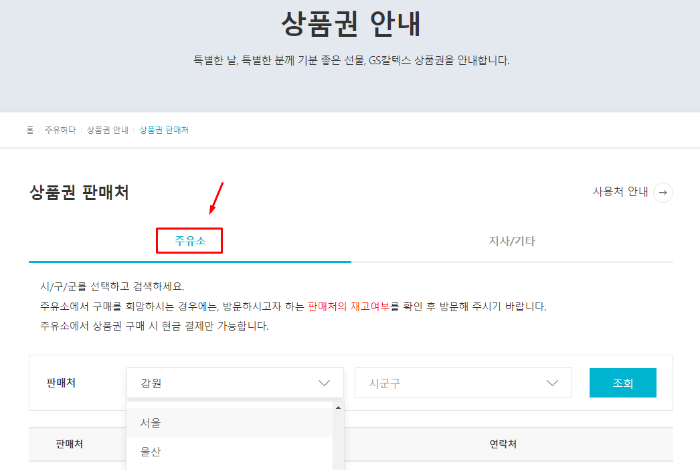Screen dimensions: 700x470
Task: Open 주유하다 breadcrumb link
Action: click(x=60, y=130)
